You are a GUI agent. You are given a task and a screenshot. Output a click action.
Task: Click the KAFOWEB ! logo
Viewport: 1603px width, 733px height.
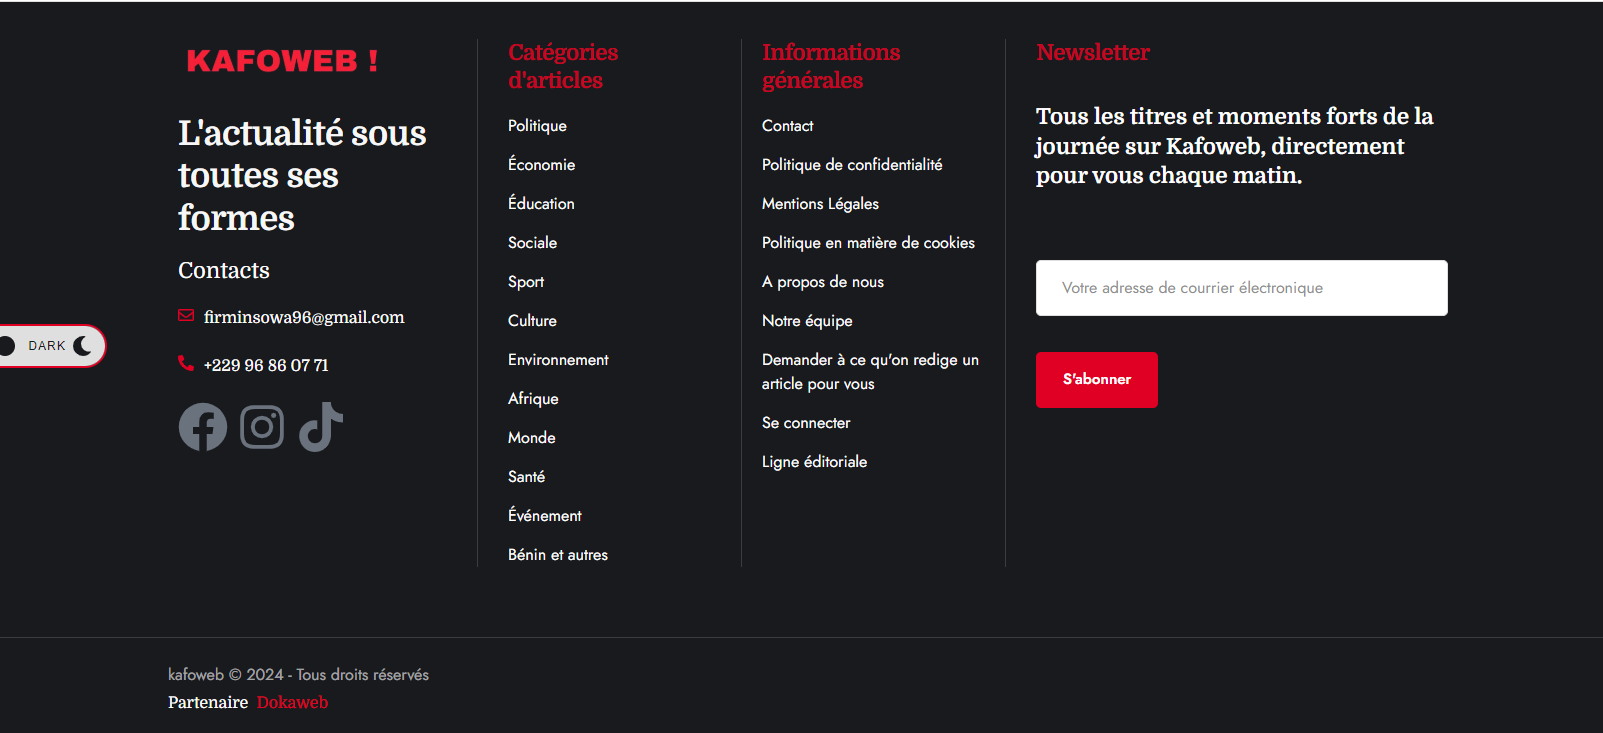coord(282,61)
